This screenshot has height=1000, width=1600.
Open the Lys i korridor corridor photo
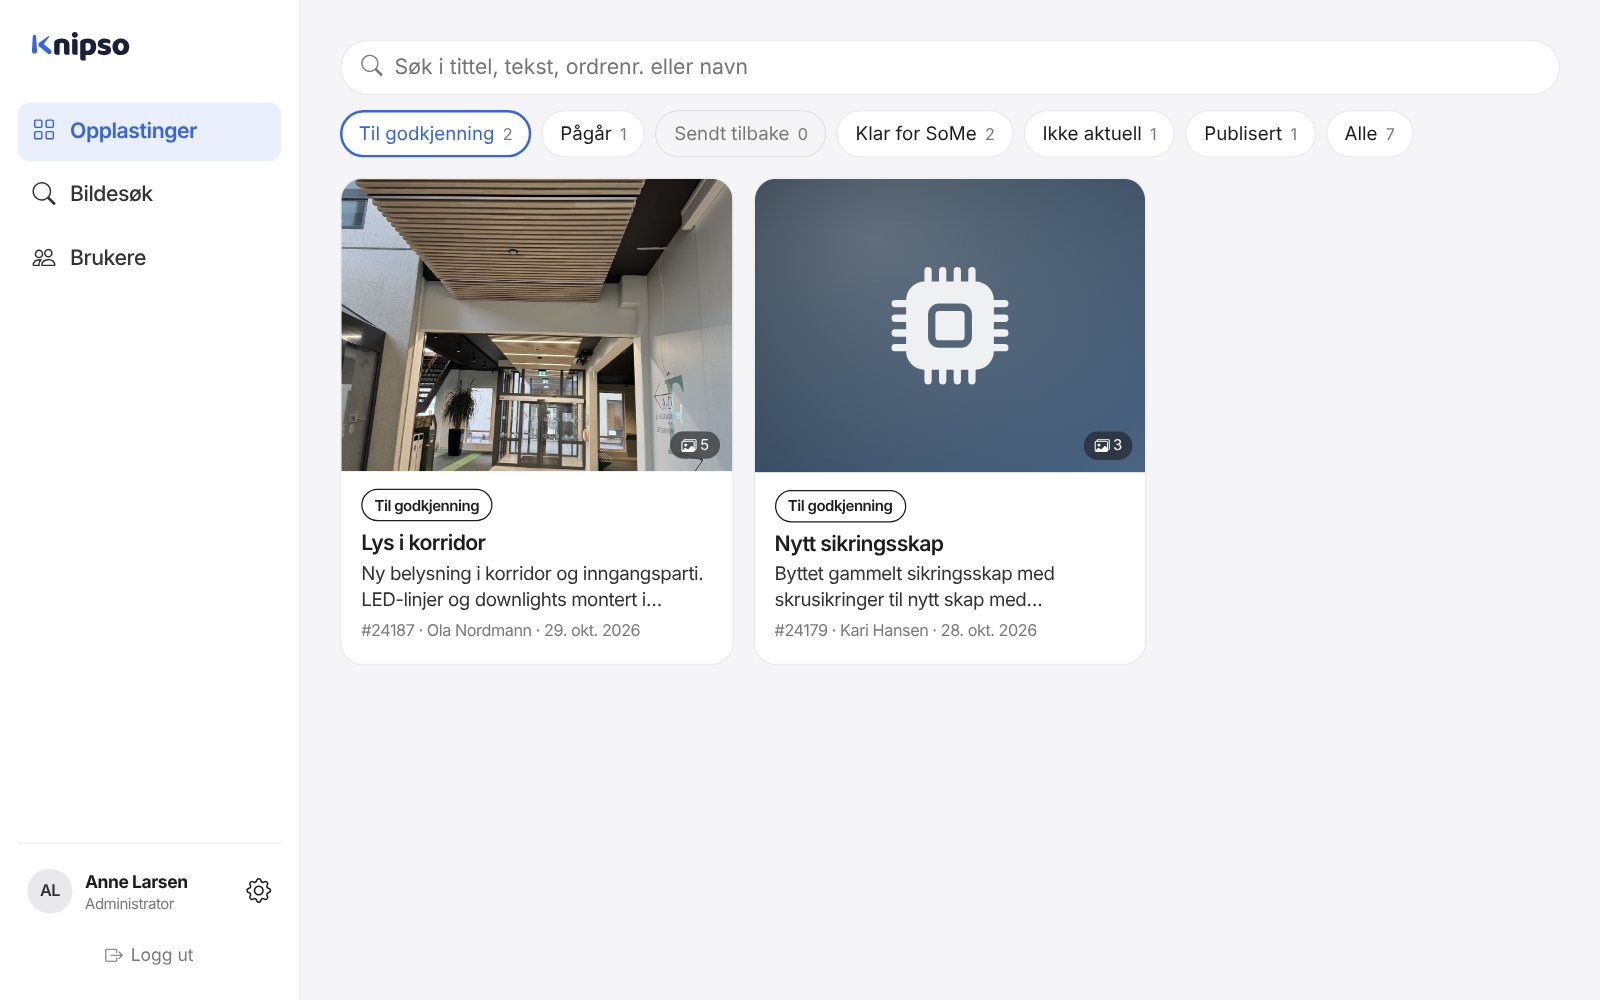click(x=537, y=325)
